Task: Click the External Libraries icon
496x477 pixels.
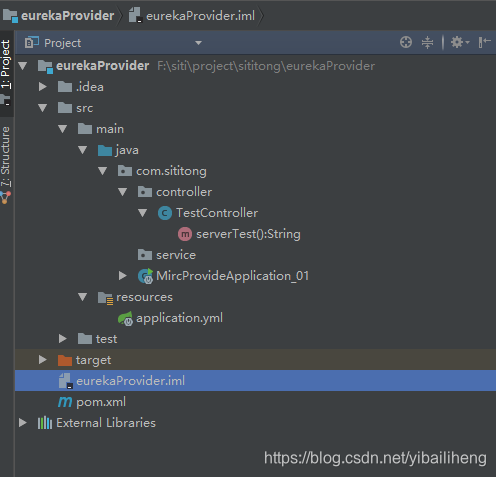Action: click(x=45, y=423)
